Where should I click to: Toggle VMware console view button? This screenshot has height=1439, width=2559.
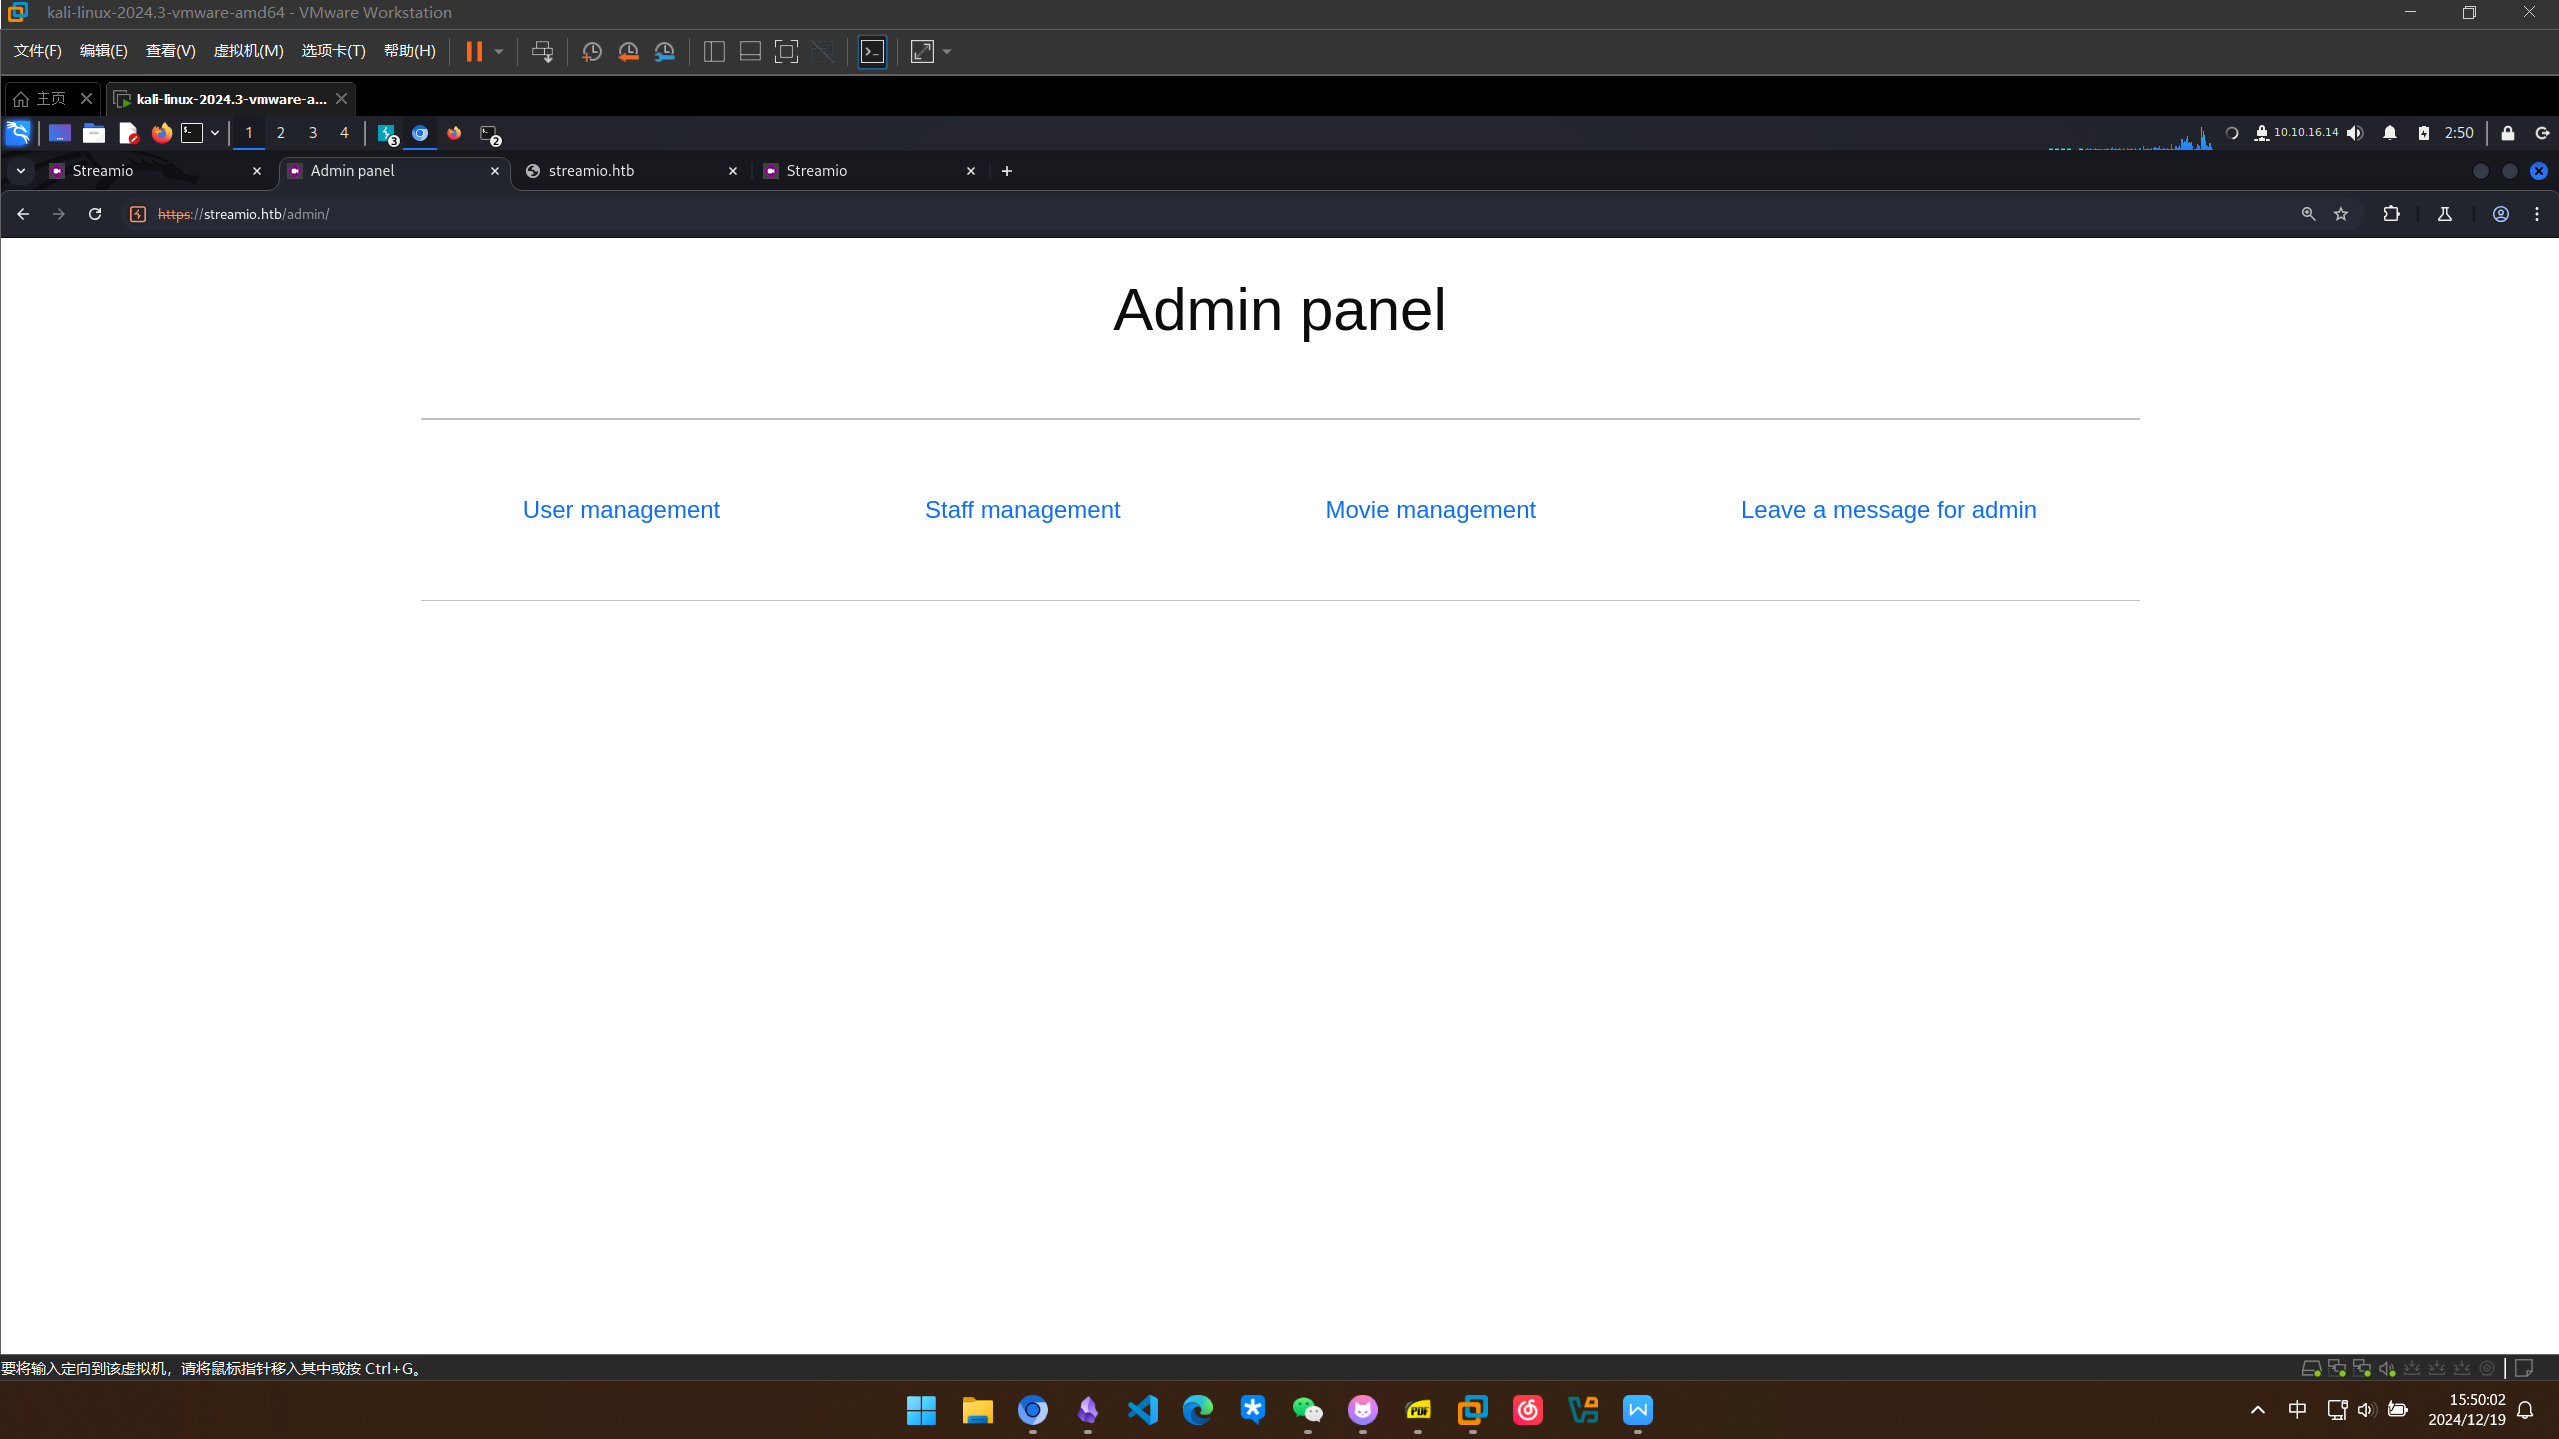pos(872,52)
